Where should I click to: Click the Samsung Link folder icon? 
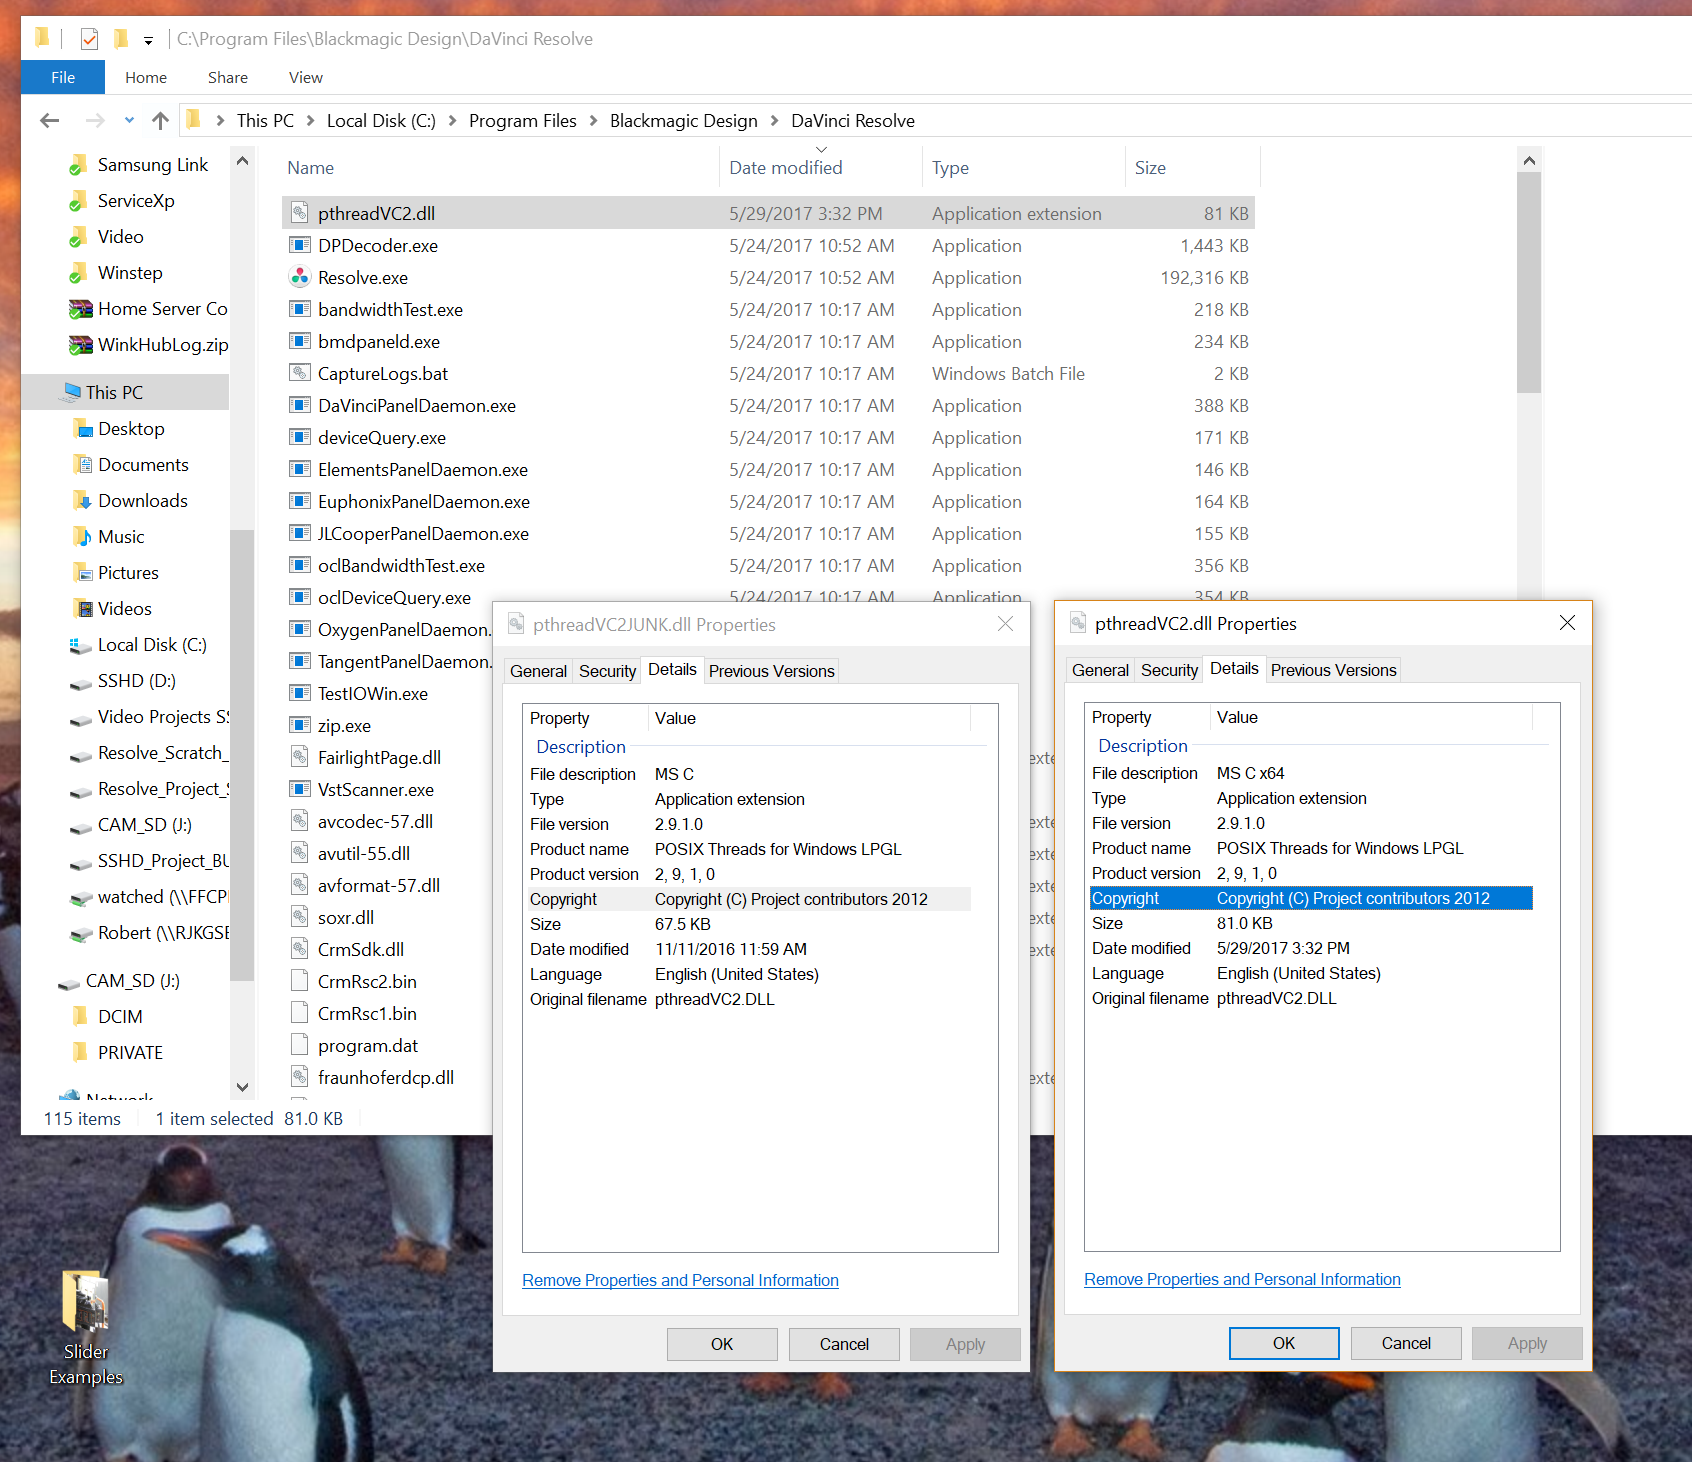click(x=78, y=165)
